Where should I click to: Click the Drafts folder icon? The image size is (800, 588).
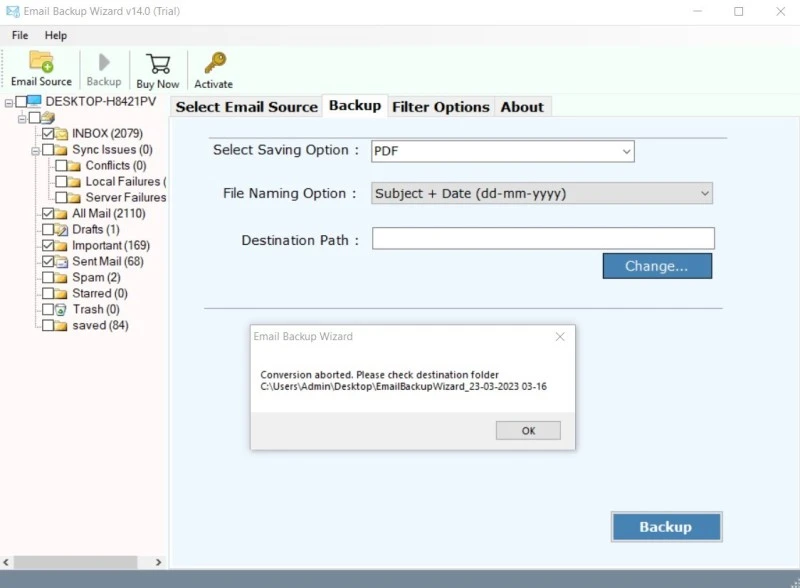coord(61,230)
